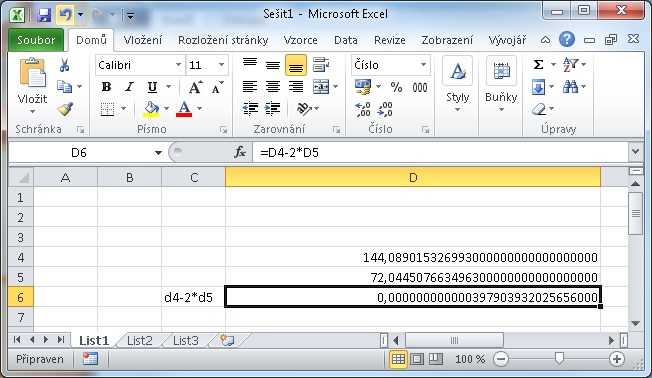Open Find and Select binoculars icon
Viewport: 652px width, 378px height.
[570, 87]
